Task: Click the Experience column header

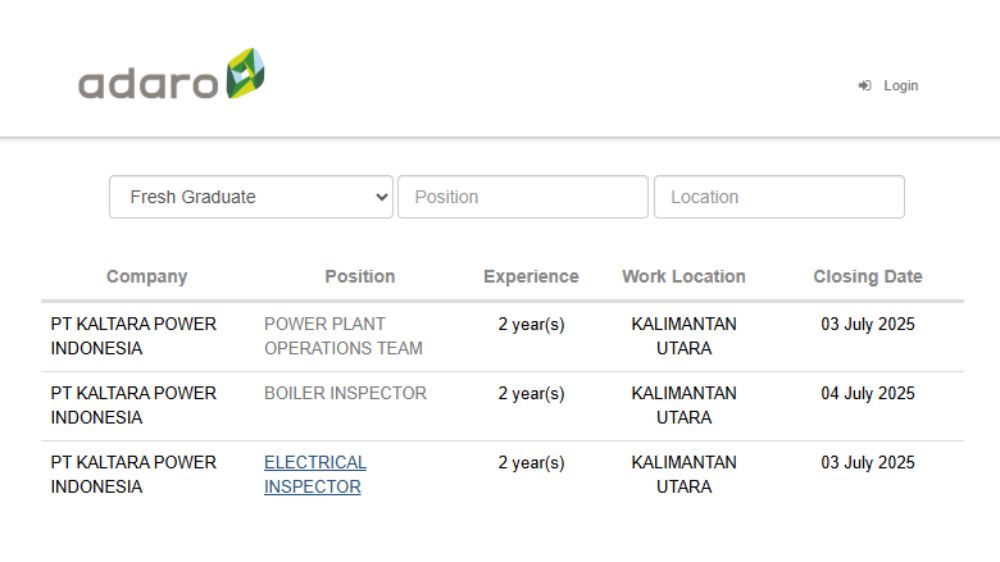Action: point(531,277)
